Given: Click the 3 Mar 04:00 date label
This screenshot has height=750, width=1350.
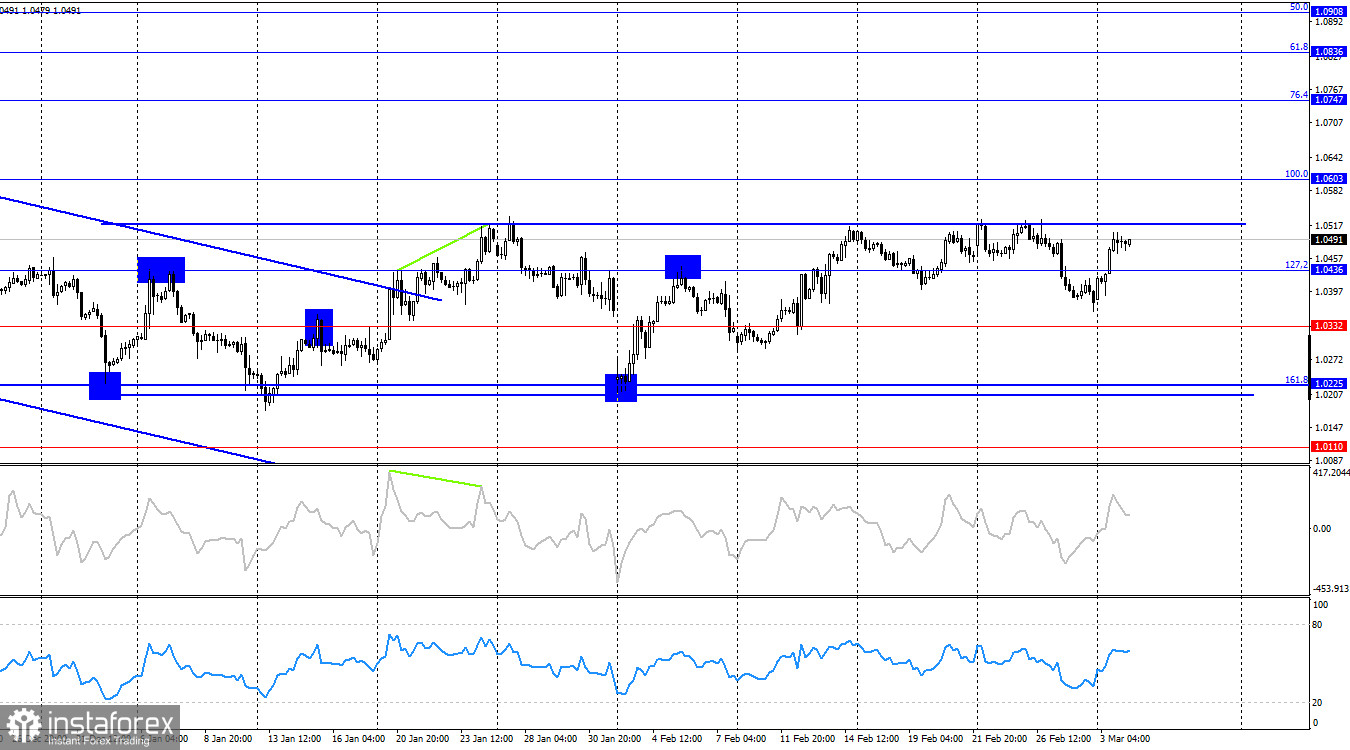Looking at the screenshot, I should (1126, 740).
